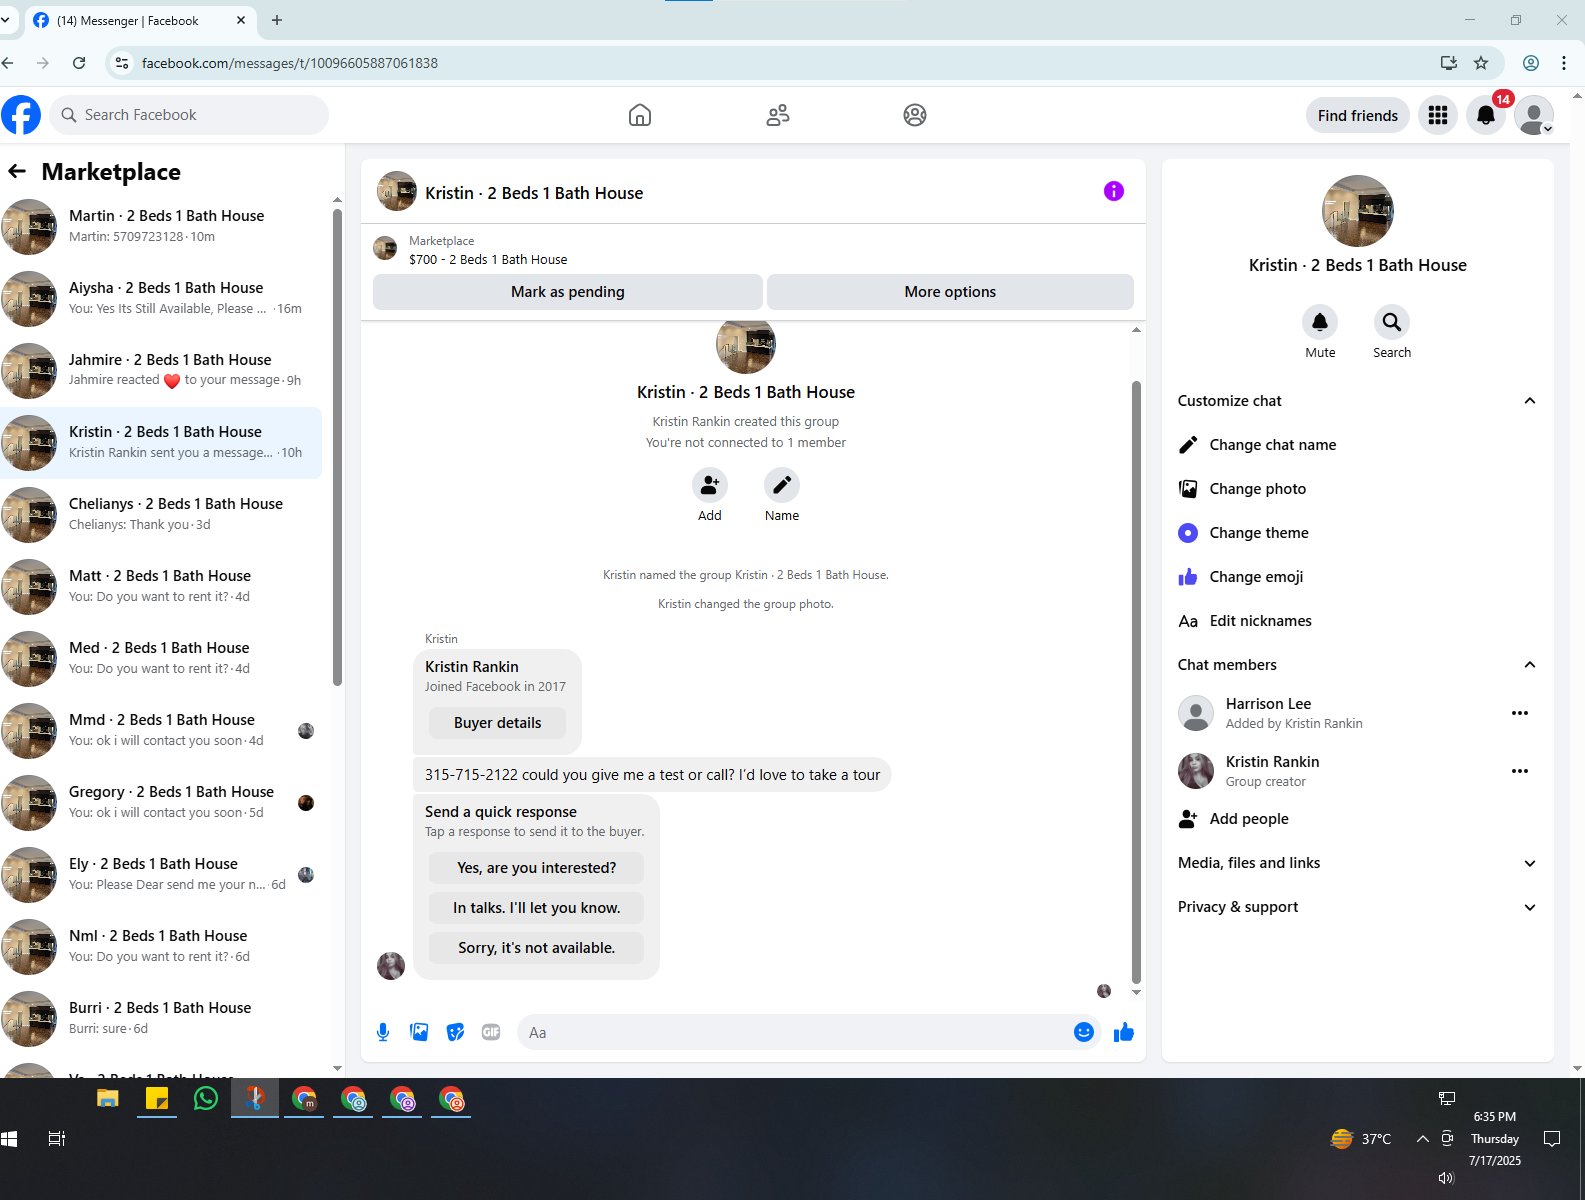Open the Facebook Home icon
This screenshot has height=1200, width=1585.
tap(640, 115)
